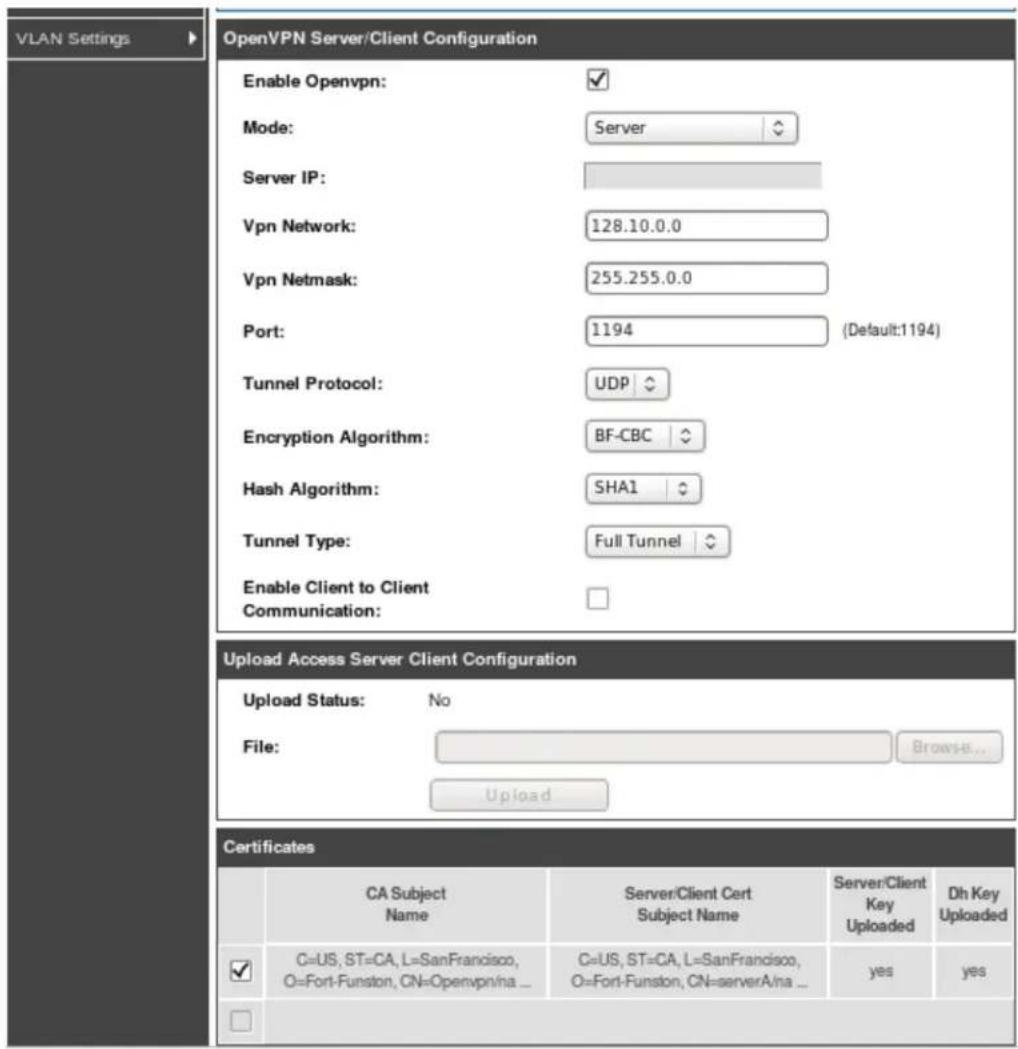Viewport: 1018px width, 1049px height.
Task: Click the Upload Status value No
Action: [x=439, y=700]
